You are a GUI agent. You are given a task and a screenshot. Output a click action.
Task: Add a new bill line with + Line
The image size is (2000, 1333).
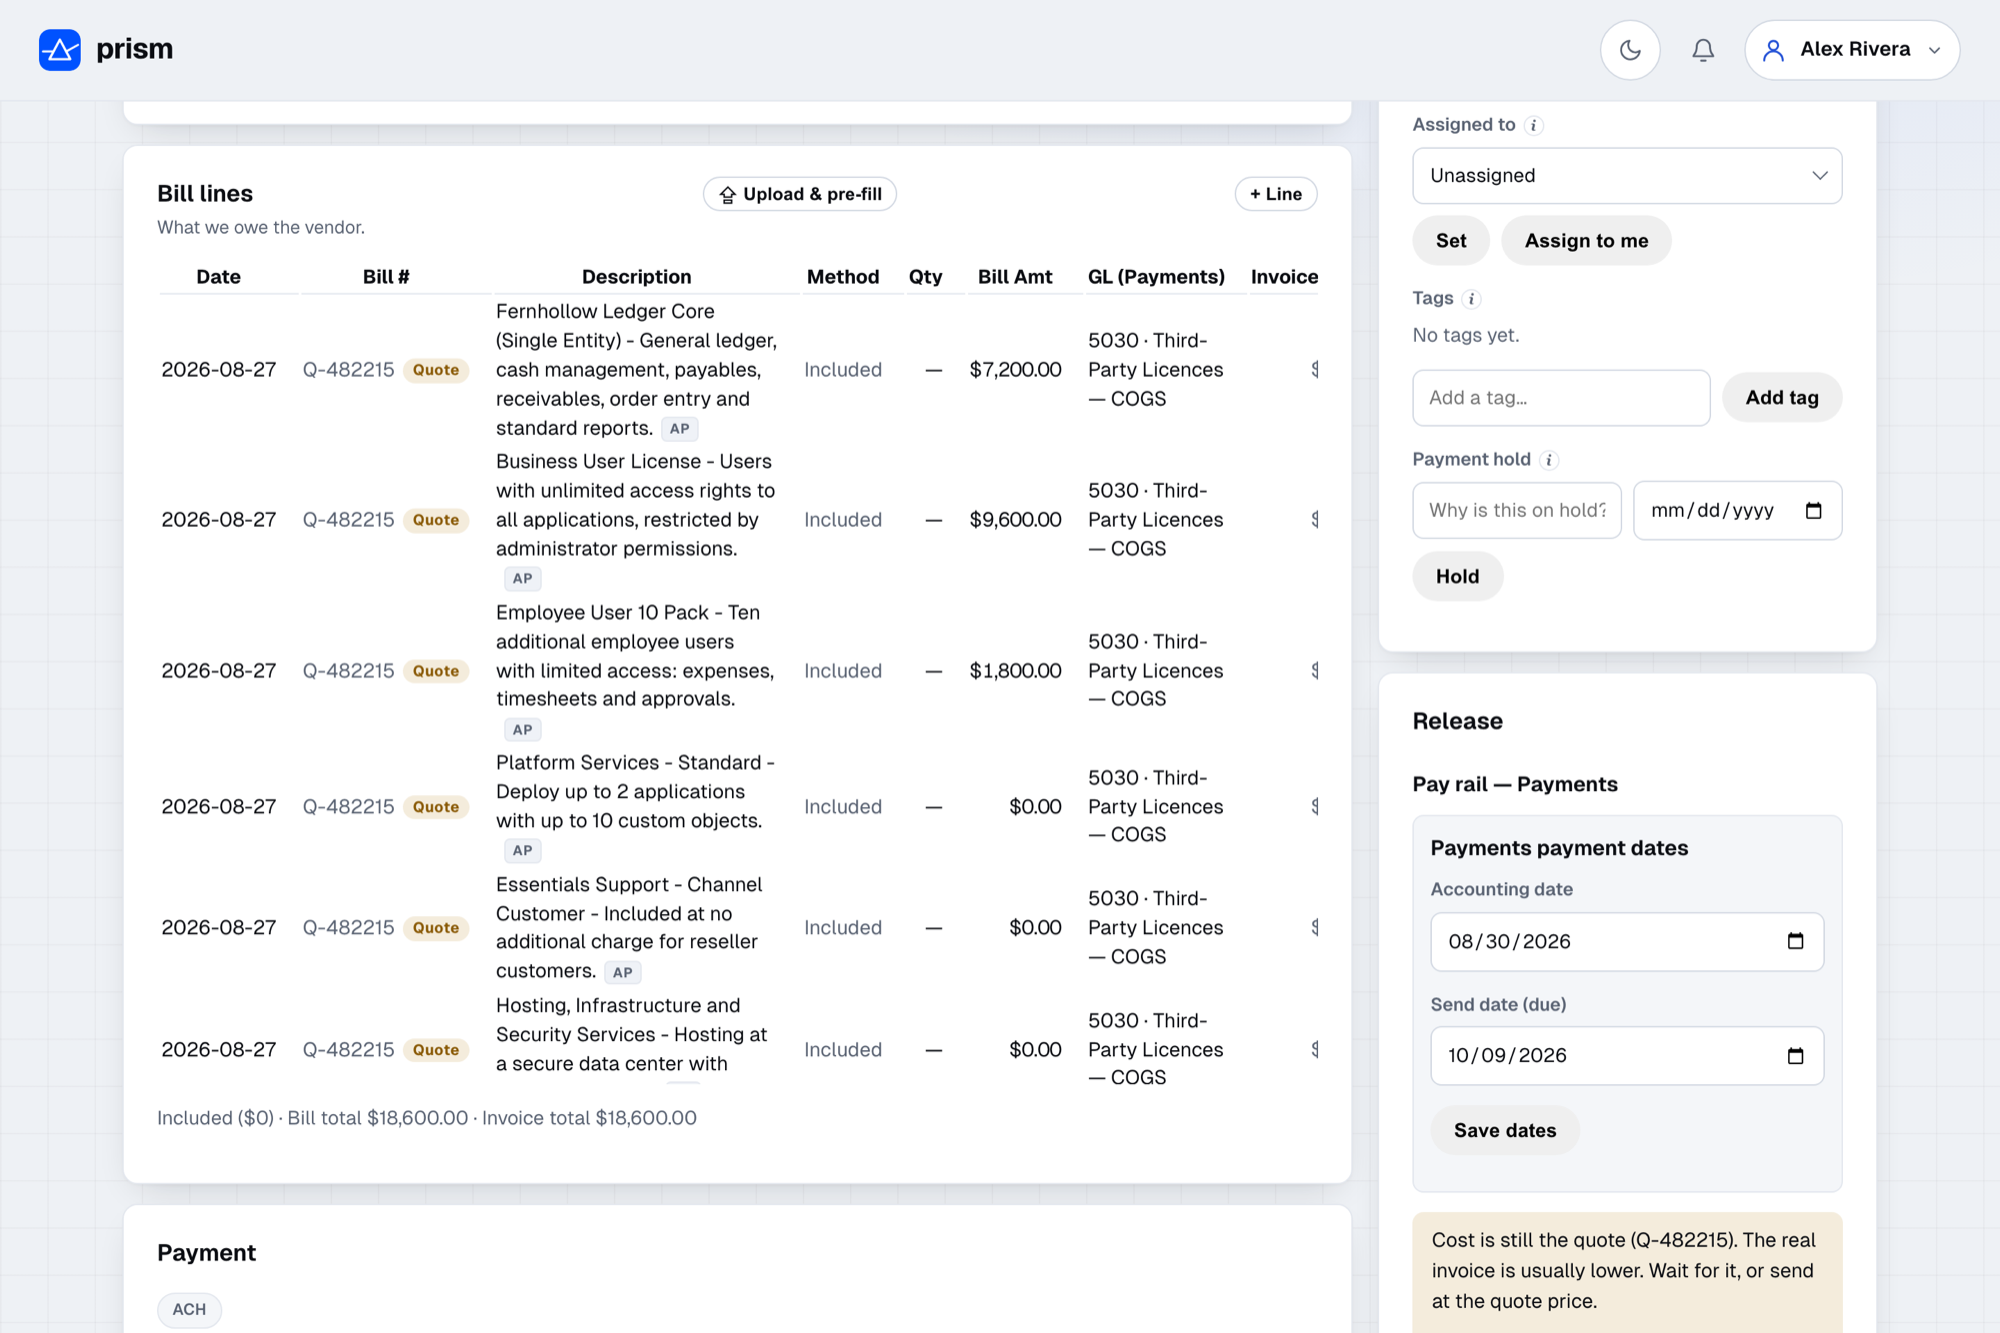(x=1276, y=194)
